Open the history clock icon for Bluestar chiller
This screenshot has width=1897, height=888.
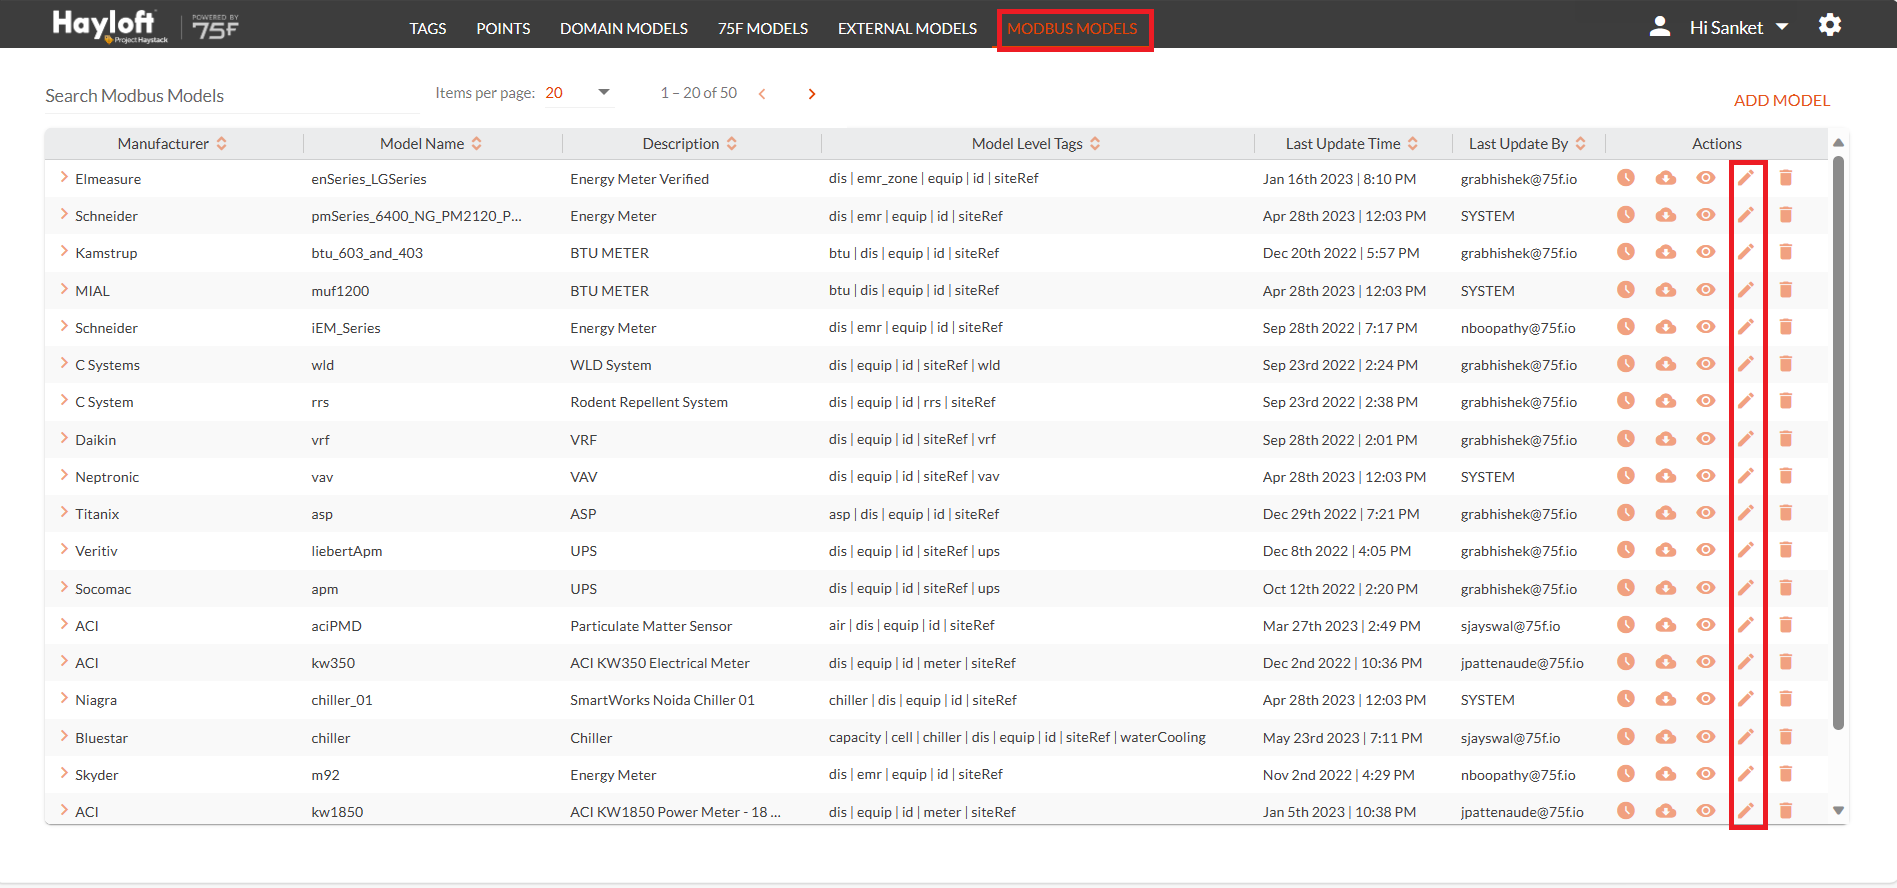pyautogui.click(x=1626, y=737)
